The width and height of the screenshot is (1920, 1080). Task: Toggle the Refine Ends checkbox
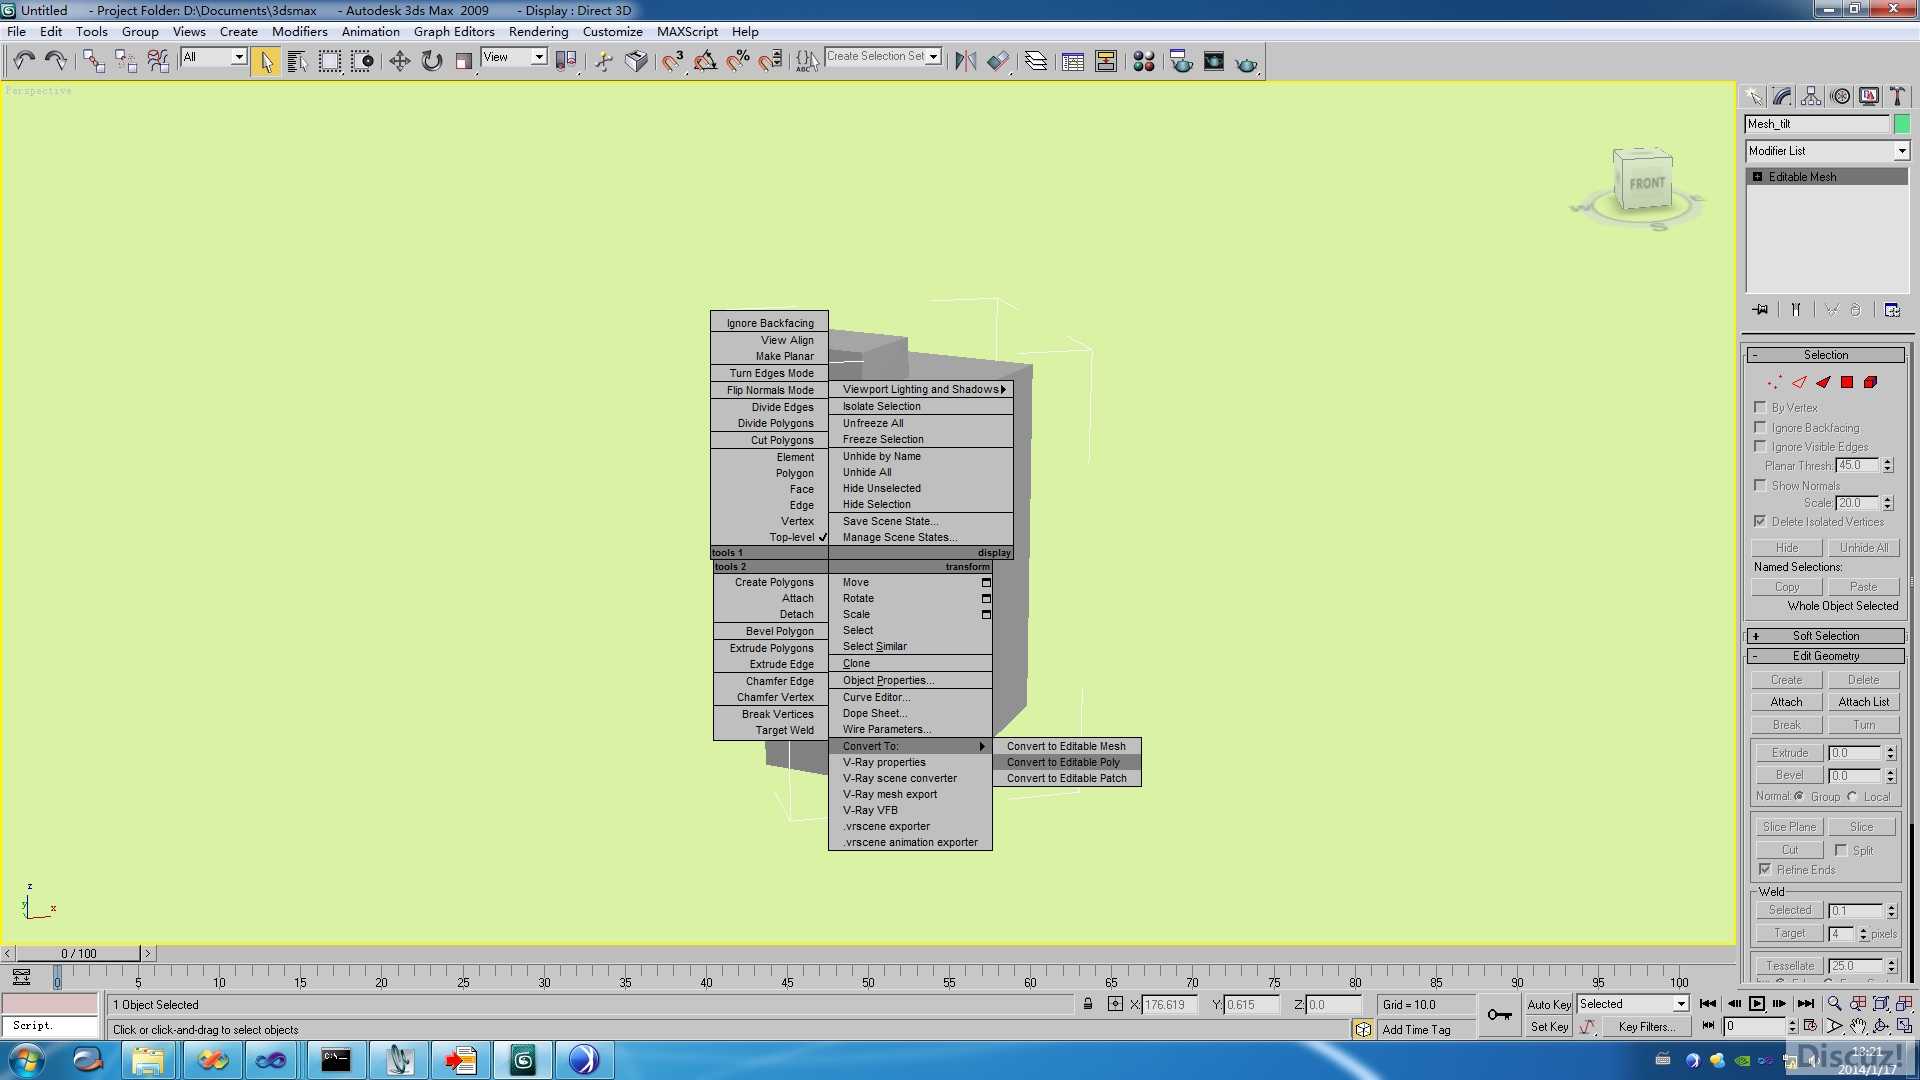click(1765, 869)
